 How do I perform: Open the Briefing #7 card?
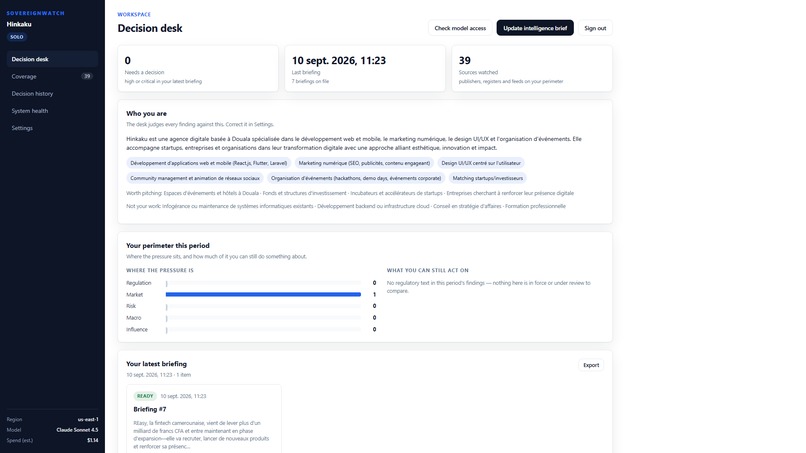click(204, 419)
